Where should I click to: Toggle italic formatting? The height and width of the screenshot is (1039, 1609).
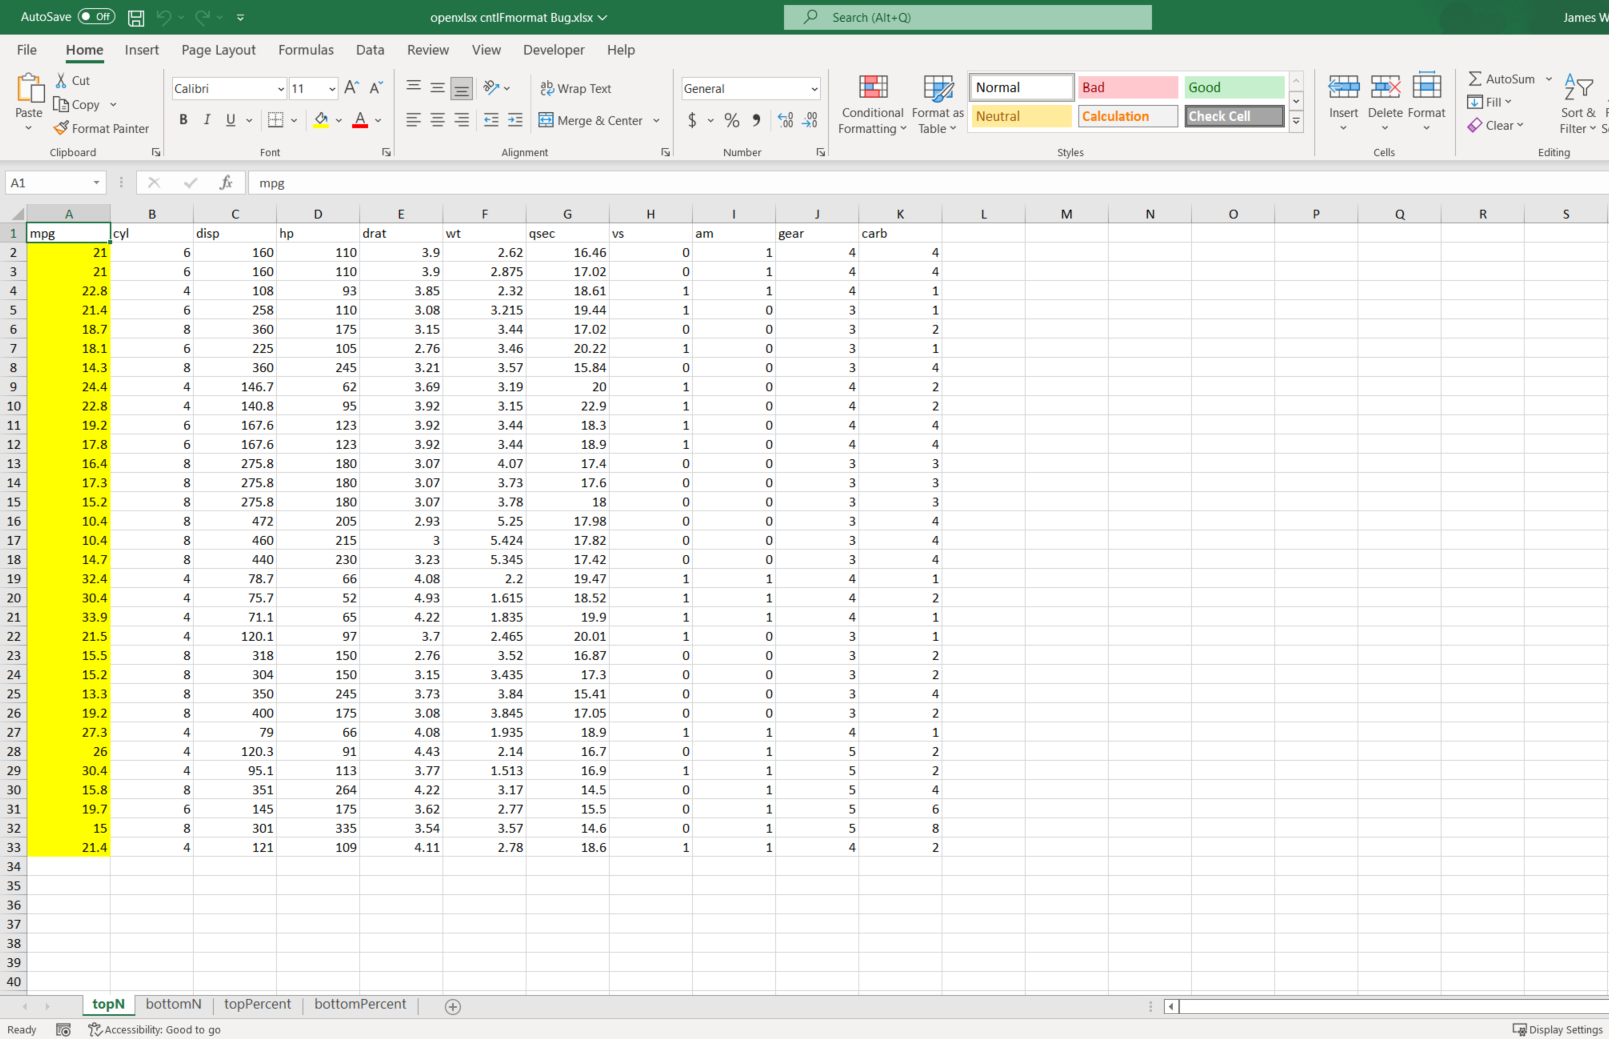pyautogui.click(x=207, y=119)
